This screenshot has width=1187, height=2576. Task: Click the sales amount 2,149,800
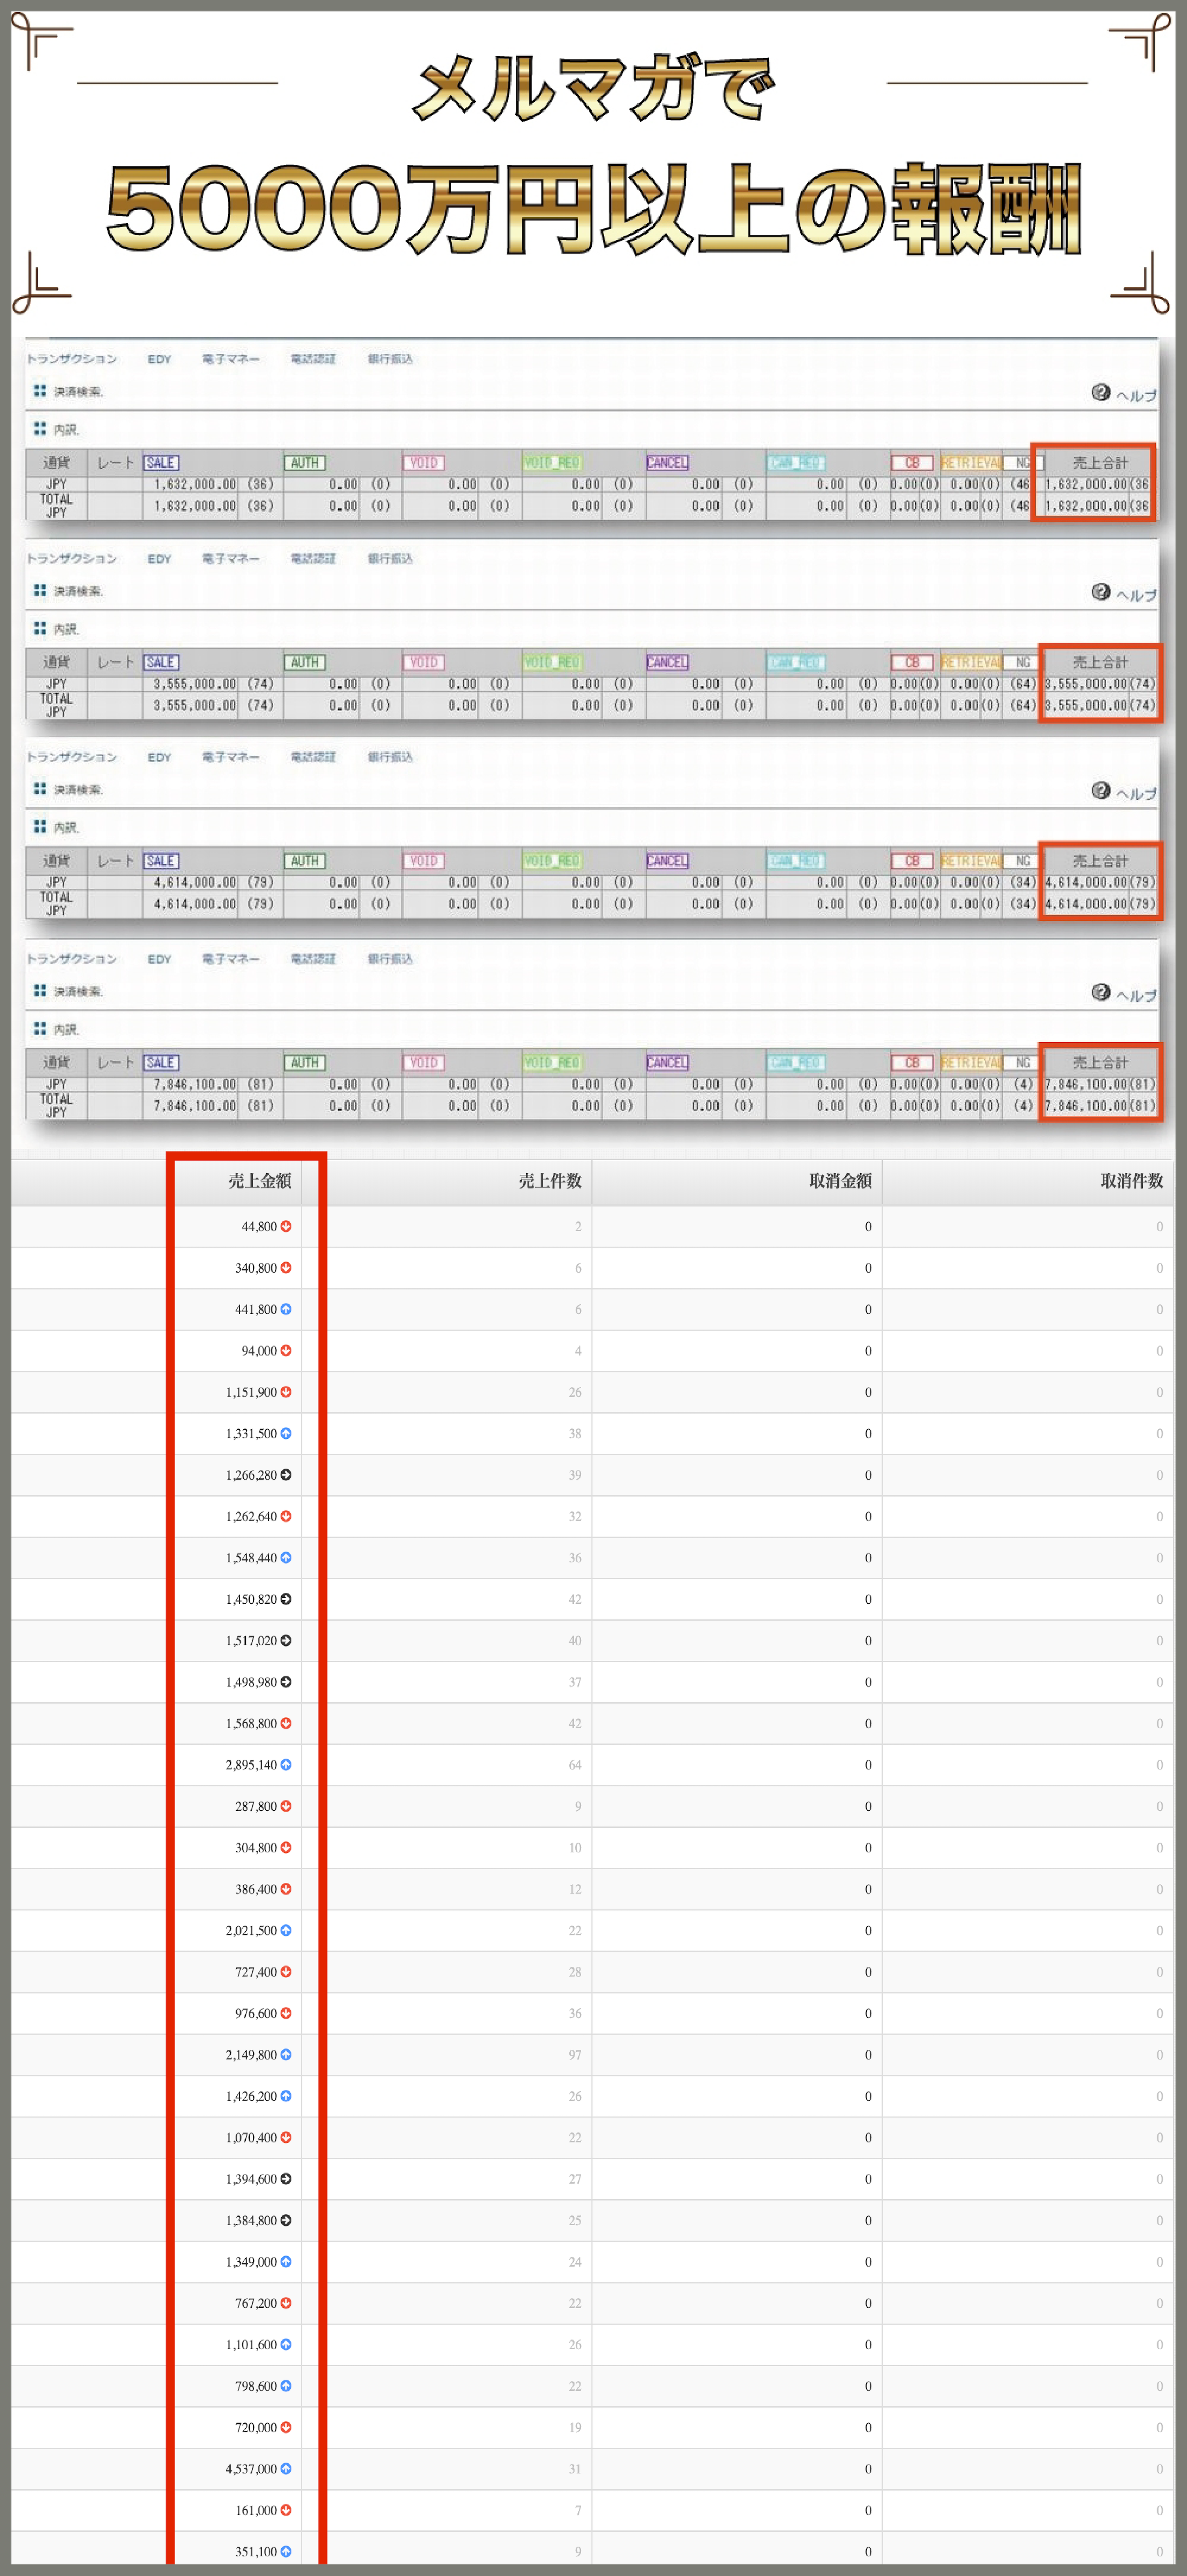(251, 2055)
